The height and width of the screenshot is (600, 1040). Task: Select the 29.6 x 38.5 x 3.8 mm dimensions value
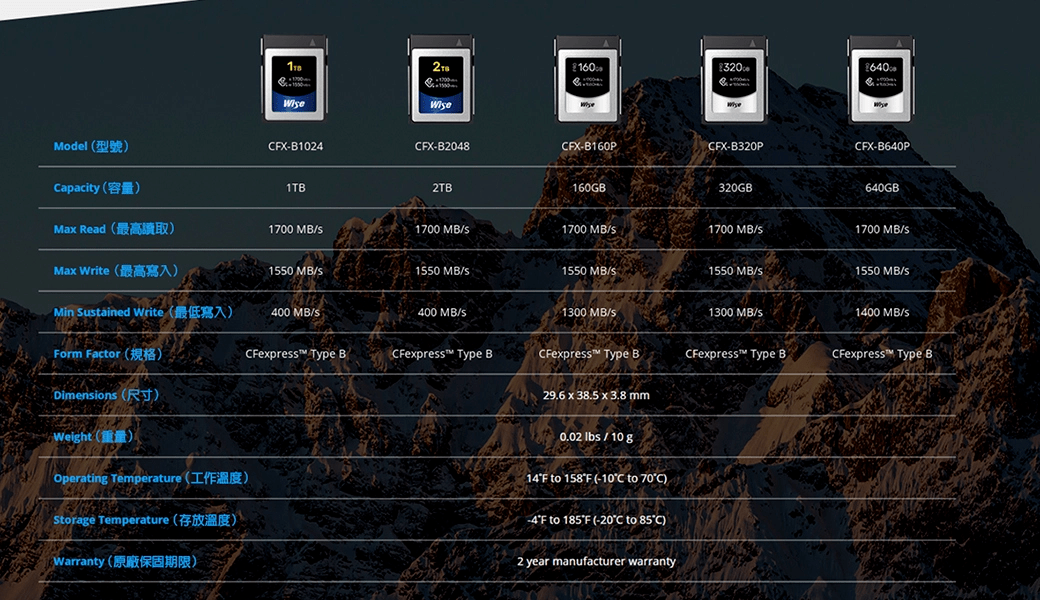[x=596, y=395]
